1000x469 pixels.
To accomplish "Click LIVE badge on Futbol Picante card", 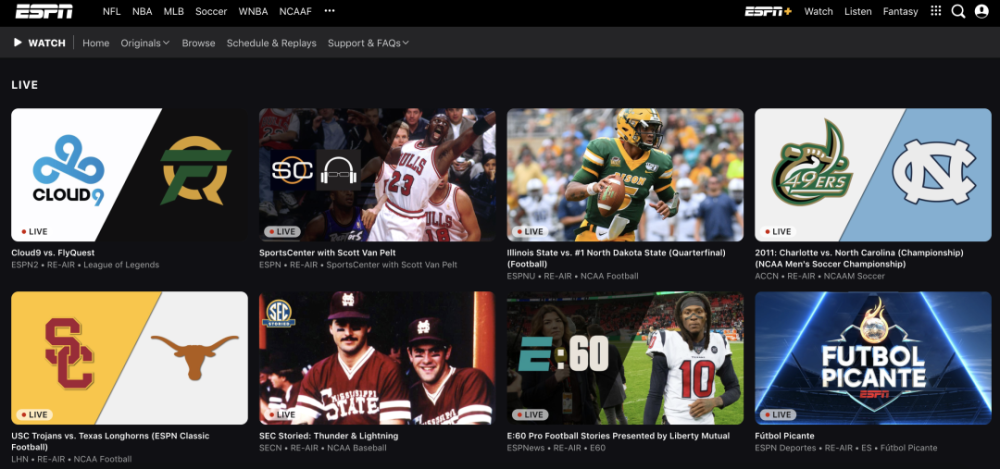I will 778,415.
